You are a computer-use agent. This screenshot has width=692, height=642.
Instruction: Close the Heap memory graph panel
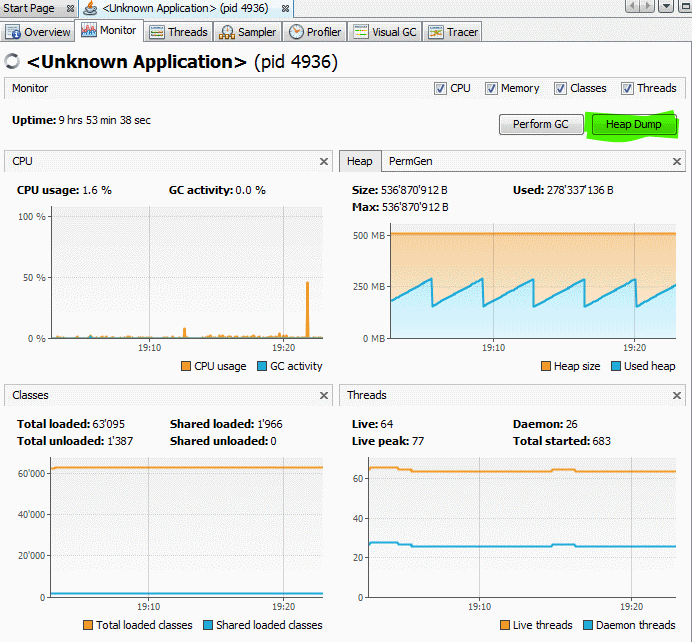click(x=677, y=161)
